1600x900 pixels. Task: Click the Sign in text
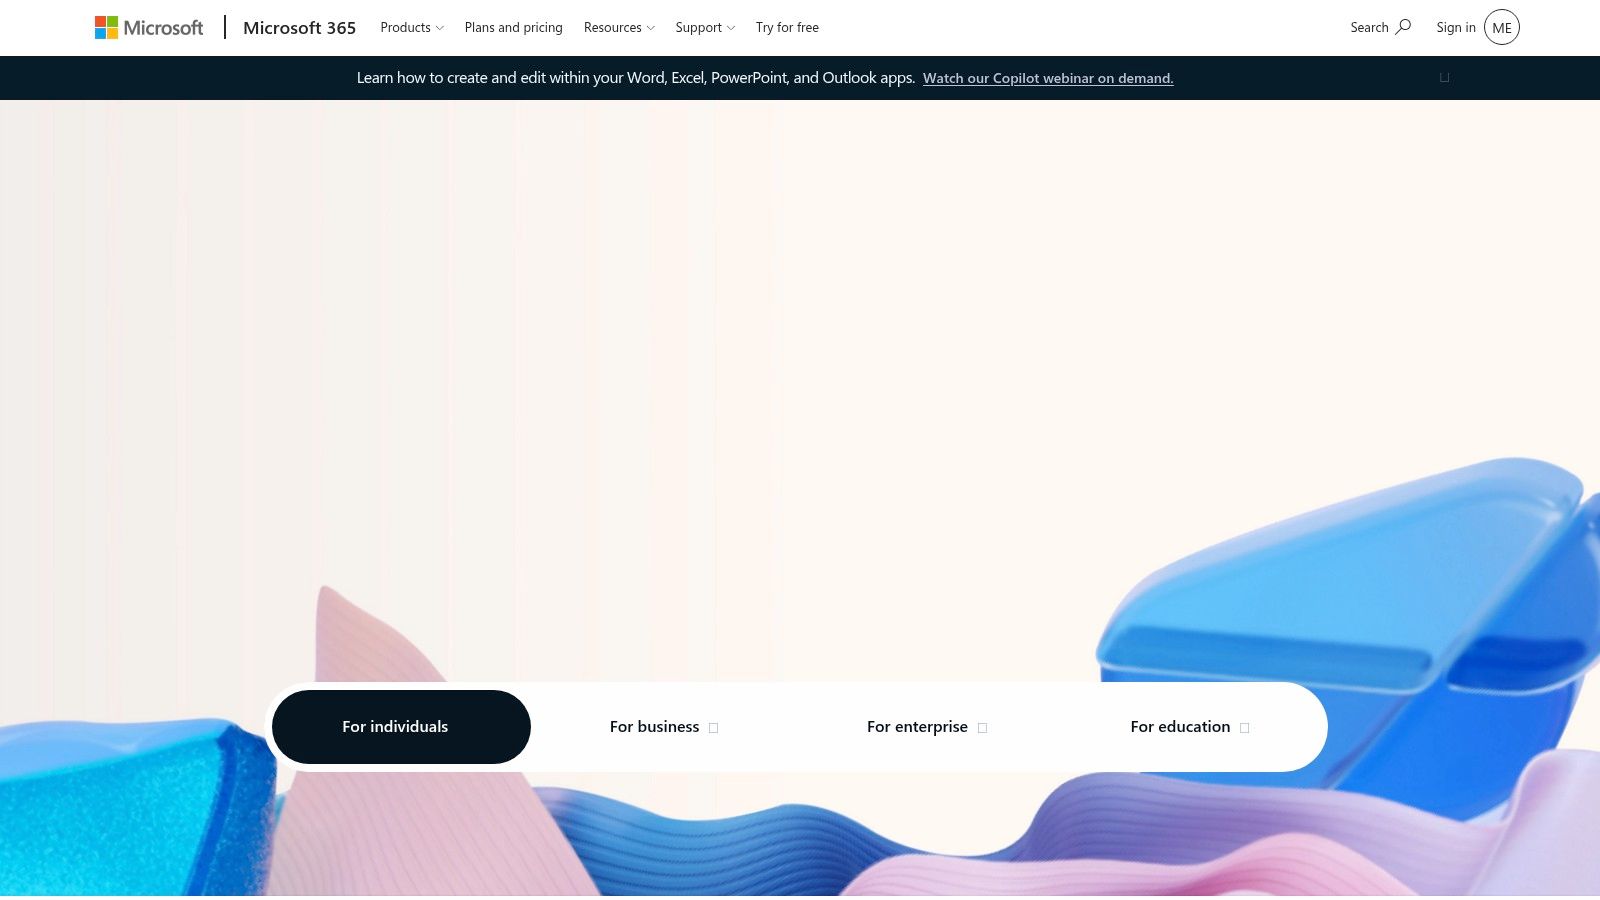click(1455, 28)
